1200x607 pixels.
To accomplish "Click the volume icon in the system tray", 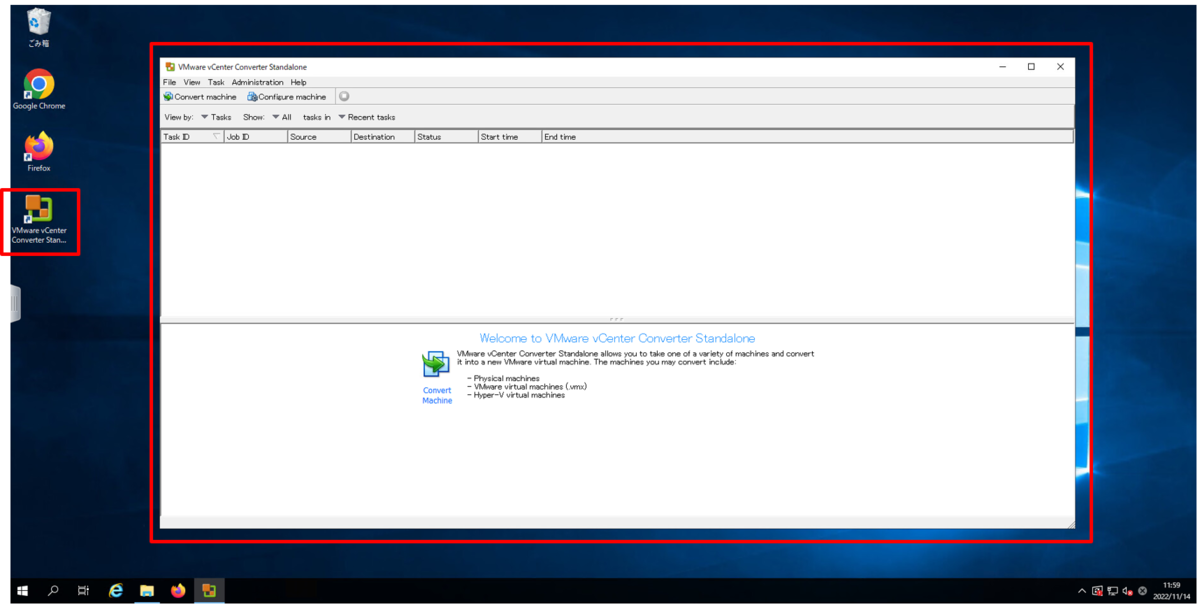I will click(x=1127, y=591).
